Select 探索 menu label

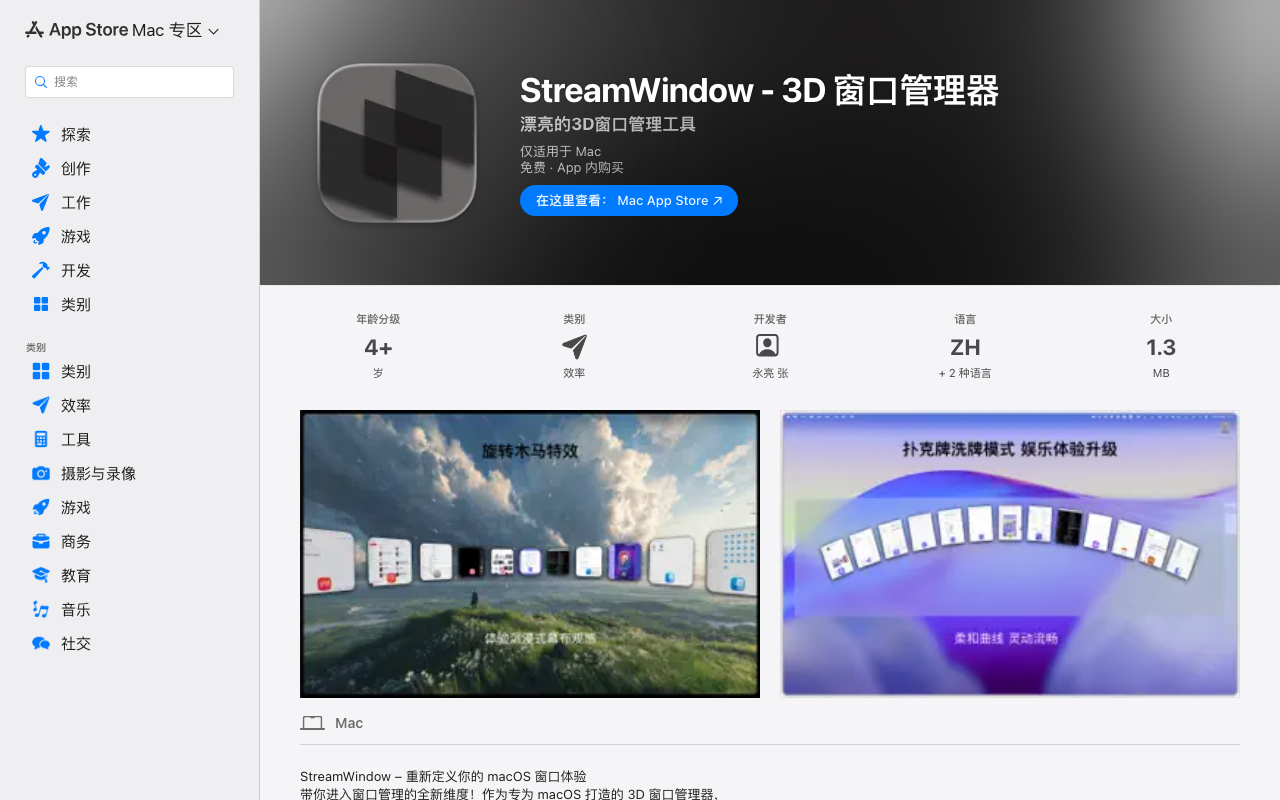[76, 134]
